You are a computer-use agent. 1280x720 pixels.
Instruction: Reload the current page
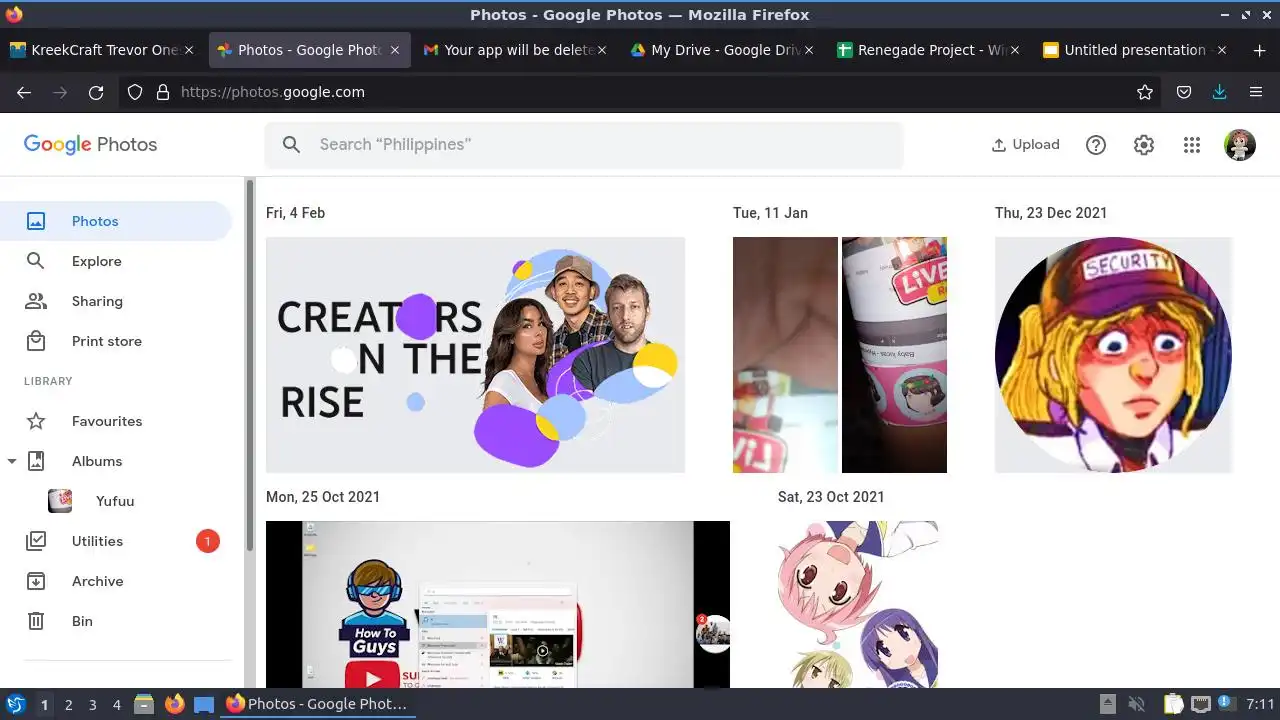pyautogui.click(x=96, y=92)
